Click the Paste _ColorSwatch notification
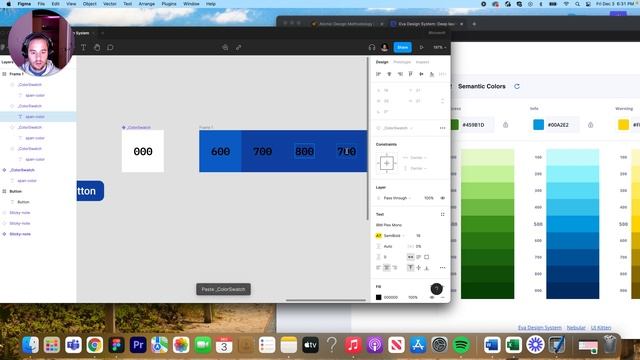The image size is (640, 360). pos(223,289)
